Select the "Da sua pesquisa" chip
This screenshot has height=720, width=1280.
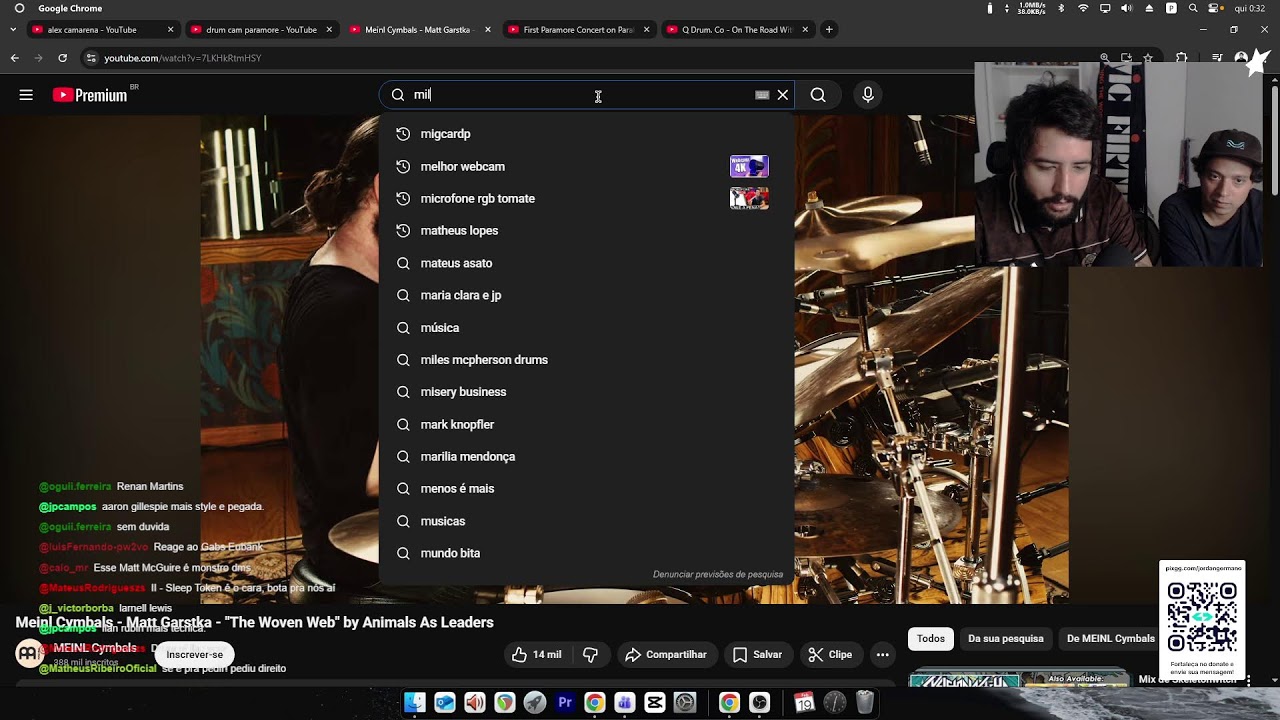pos(1006,639)
